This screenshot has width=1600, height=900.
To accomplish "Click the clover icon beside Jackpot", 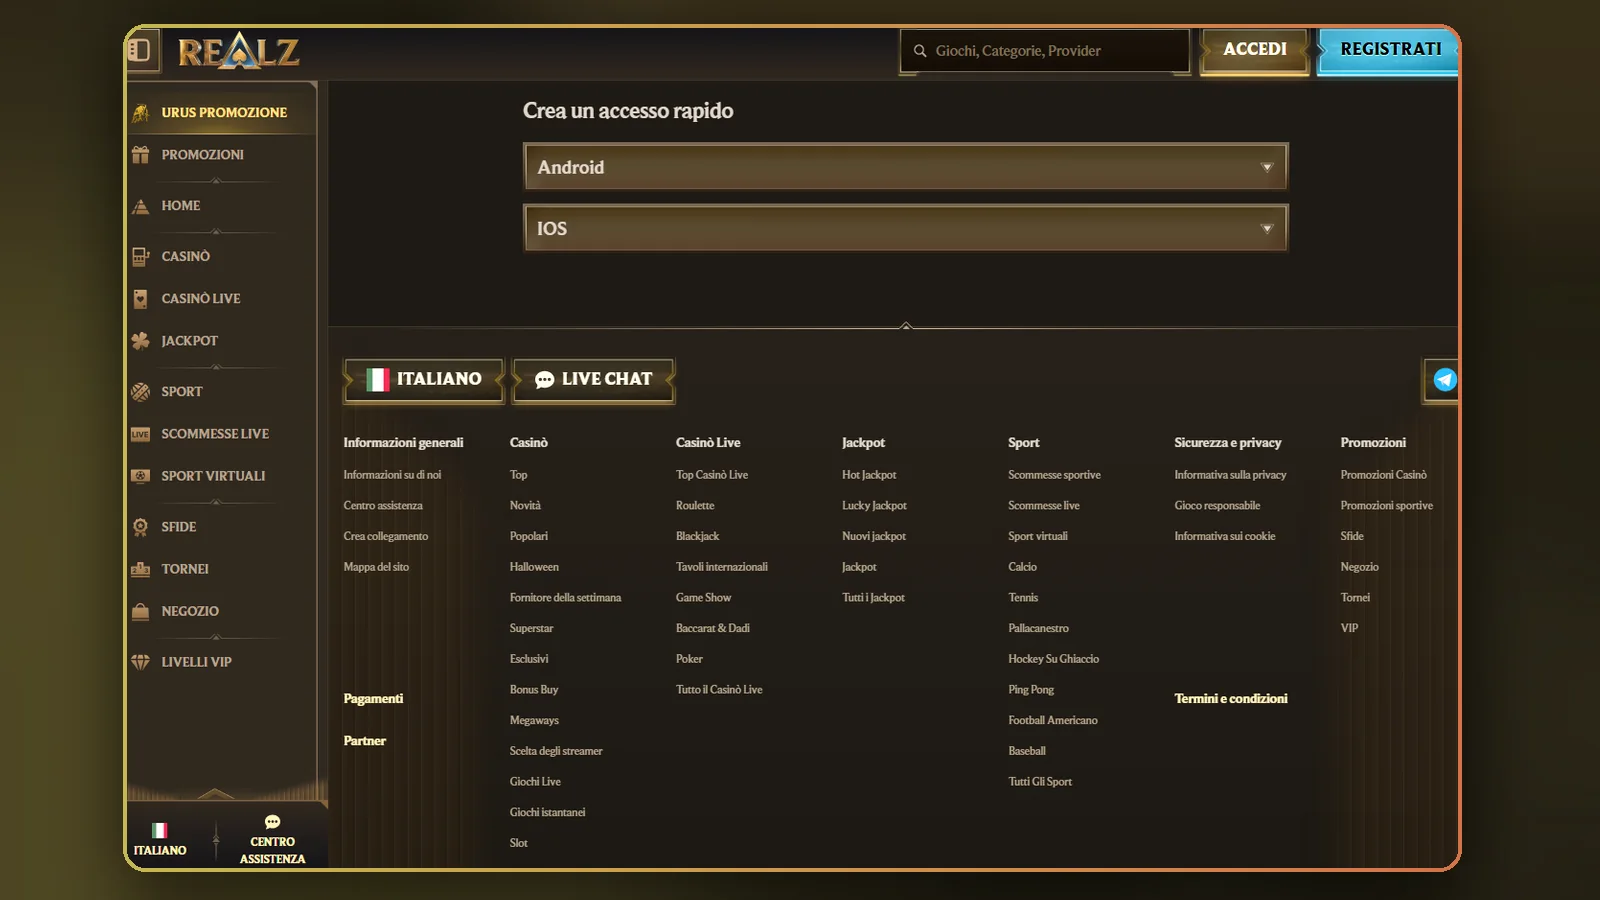I will [x=141, y=341].
